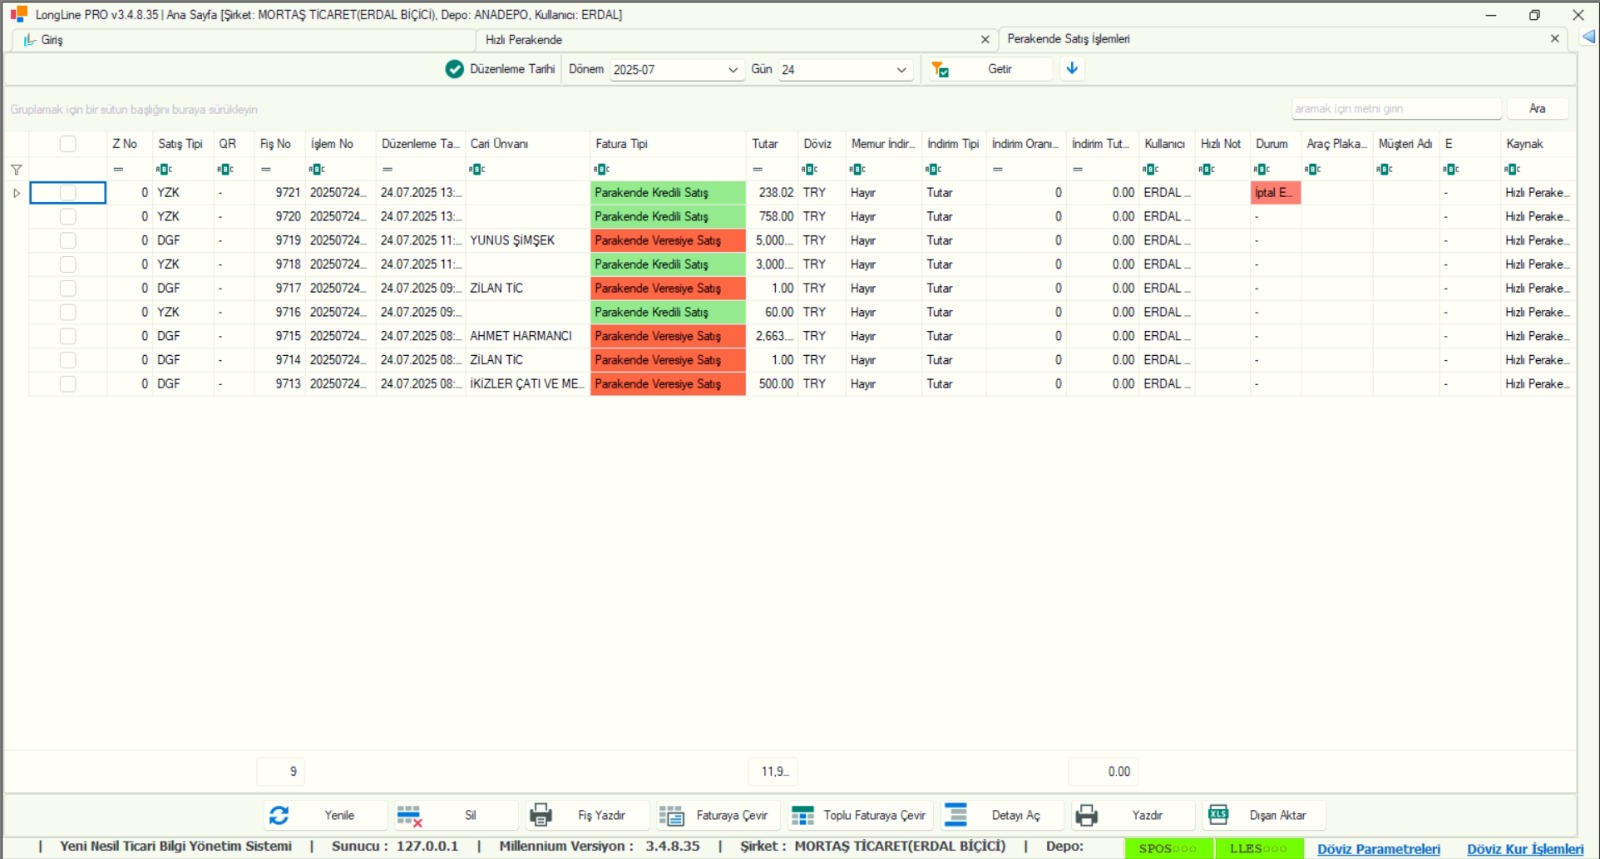Click the Satış Tipi filter operator icon

pyautogui.click(x=164, y=169)
